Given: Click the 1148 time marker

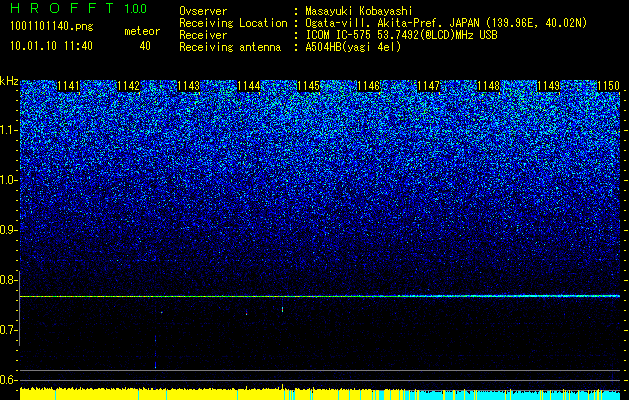Looking at the screenshot, I should tap(488, 86).
